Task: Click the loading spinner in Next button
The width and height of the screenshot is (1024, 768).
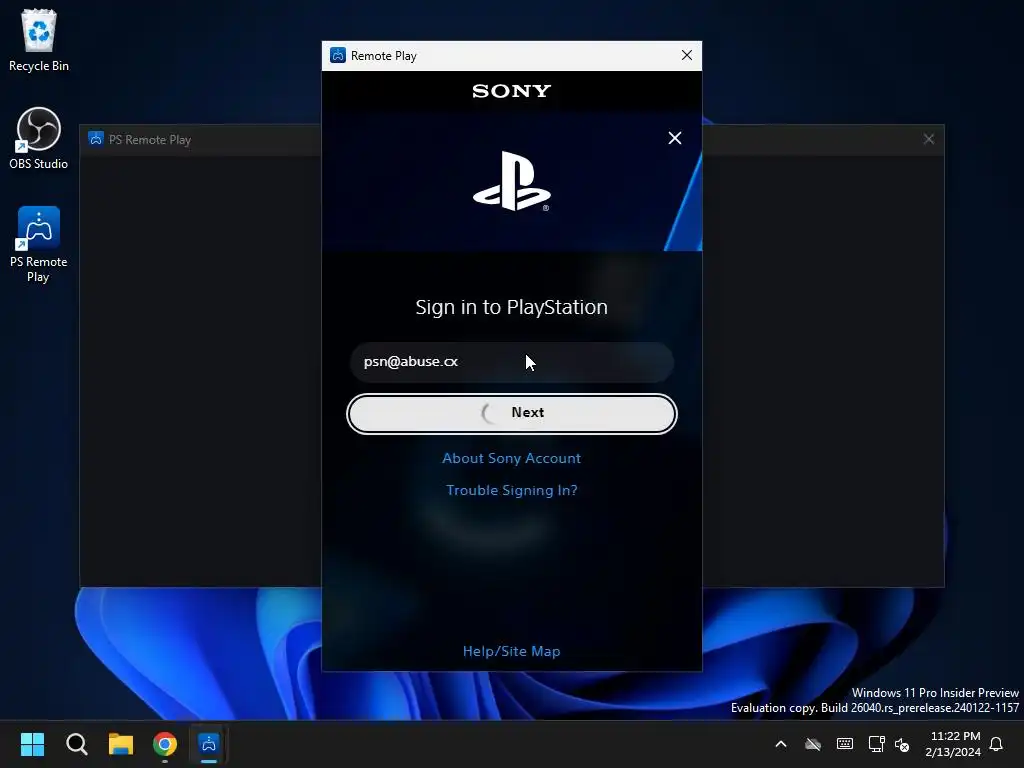Action: click(x=489, y=413)
